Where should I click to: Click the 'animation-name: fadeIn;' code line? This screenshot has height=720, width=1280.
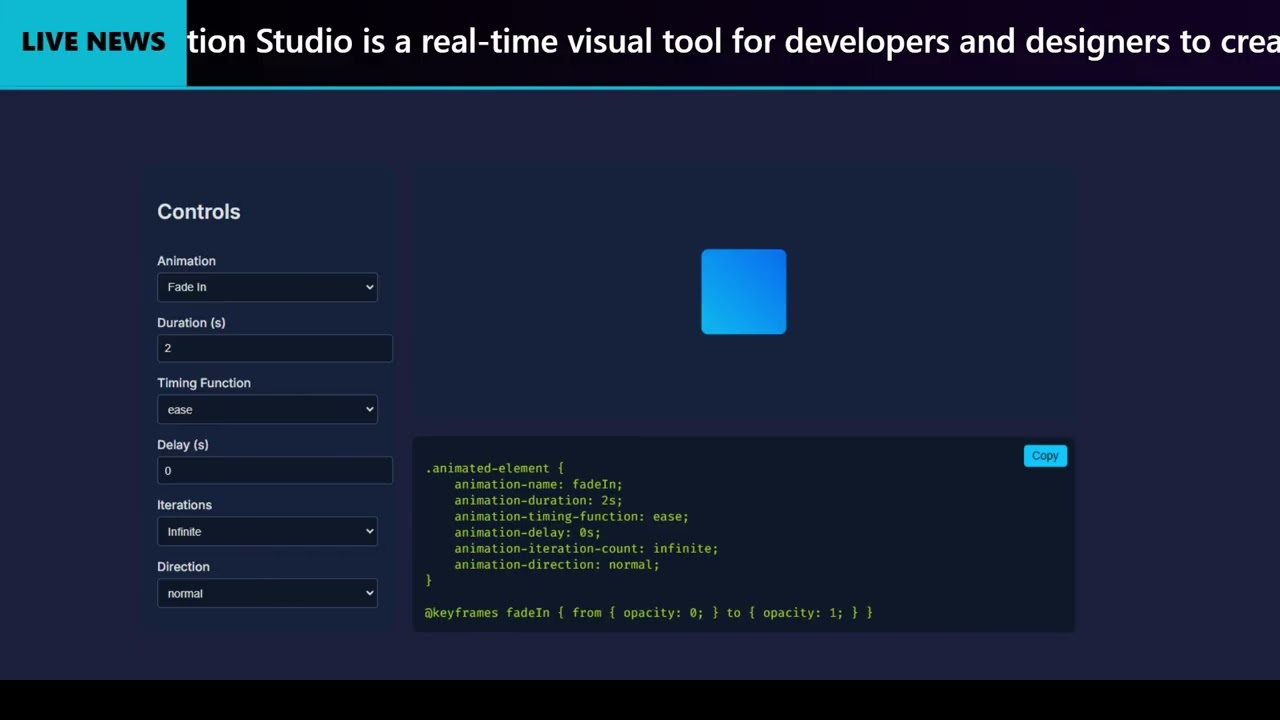(538, 484)
